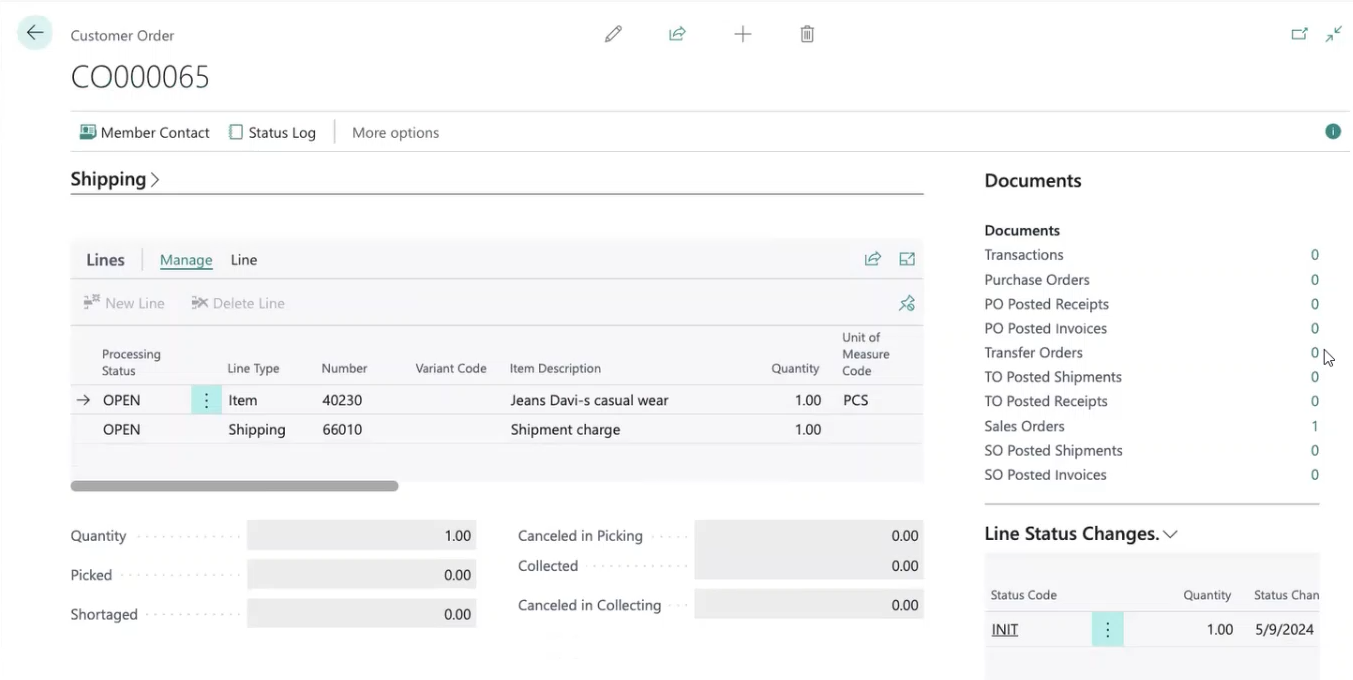Click the INIT status code link
The height and width of the screenshot is (680, 1353).
tap(1004, 630)
